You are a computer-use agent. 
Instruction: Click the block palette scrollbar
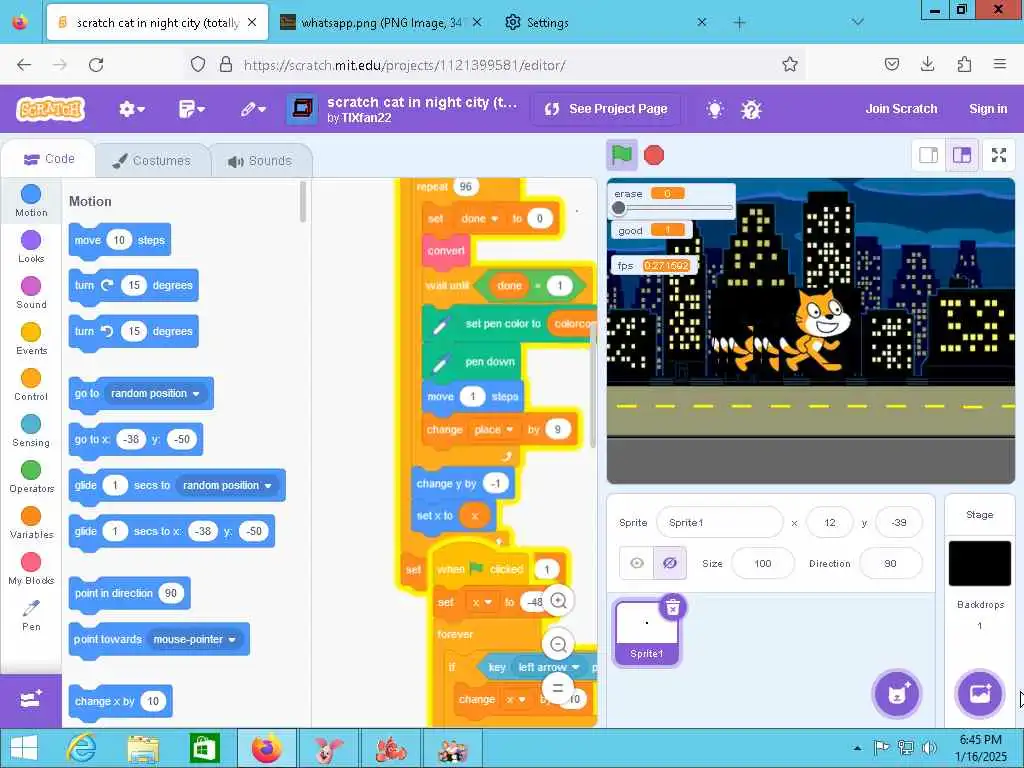click(x=302, y=202)
